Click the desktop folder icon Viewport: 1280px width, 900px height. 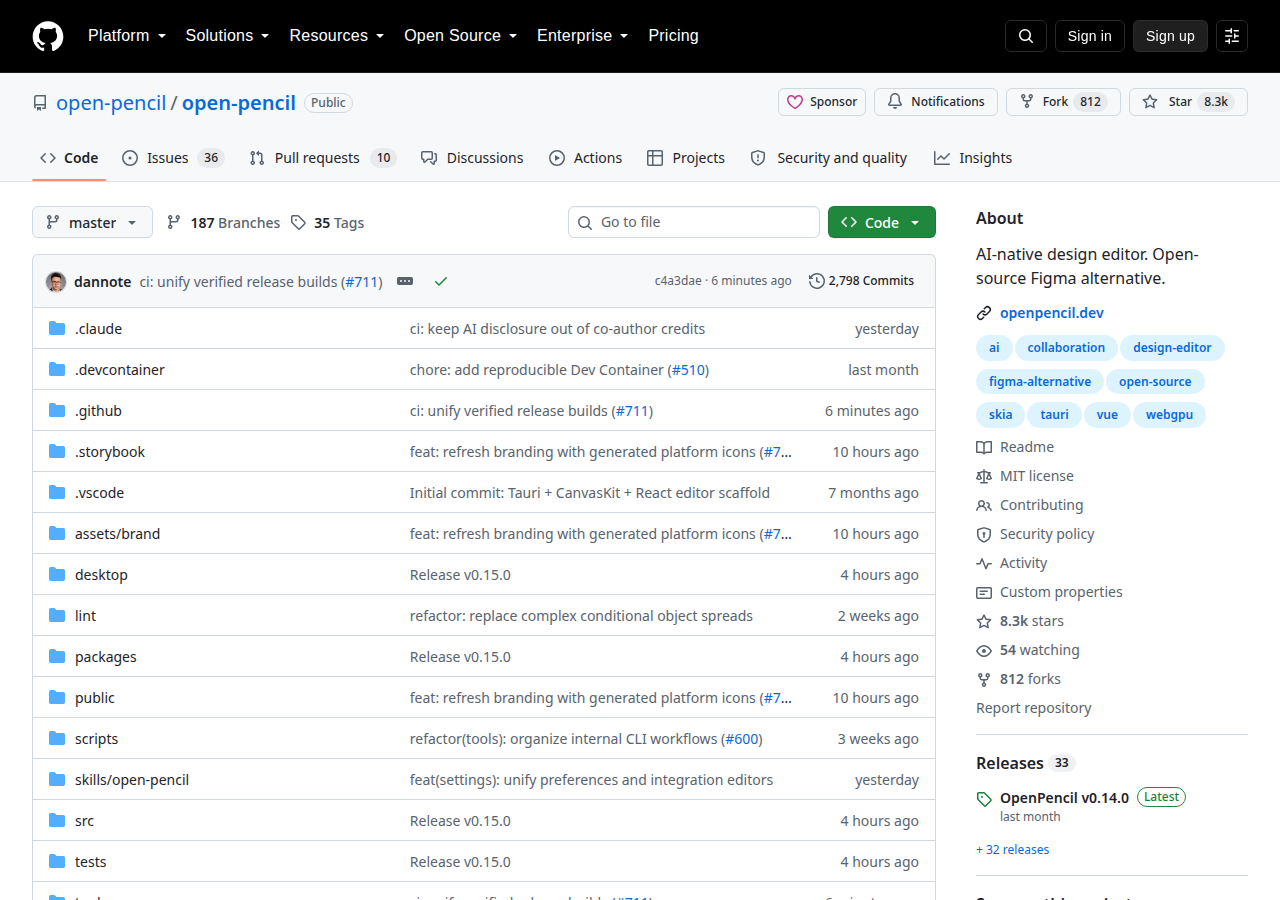point(57,575)
